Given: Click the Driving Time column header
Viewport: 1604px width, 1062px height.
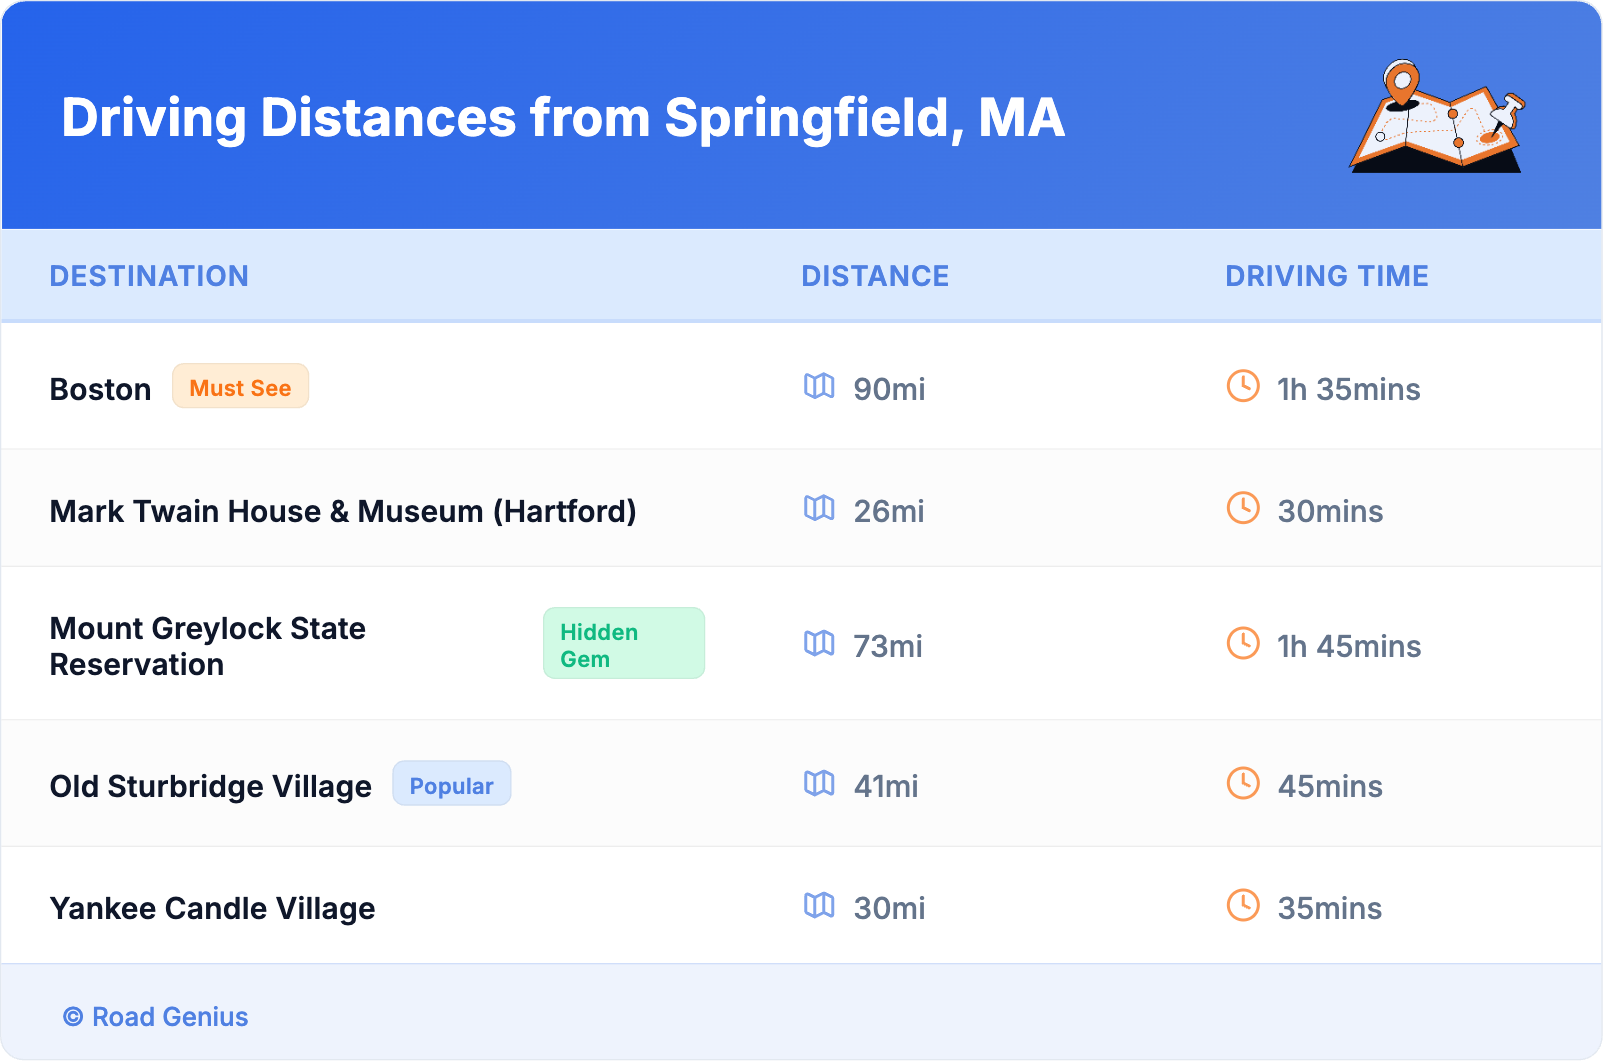Looking at the screenshot, I should [x=1327, y=276].
